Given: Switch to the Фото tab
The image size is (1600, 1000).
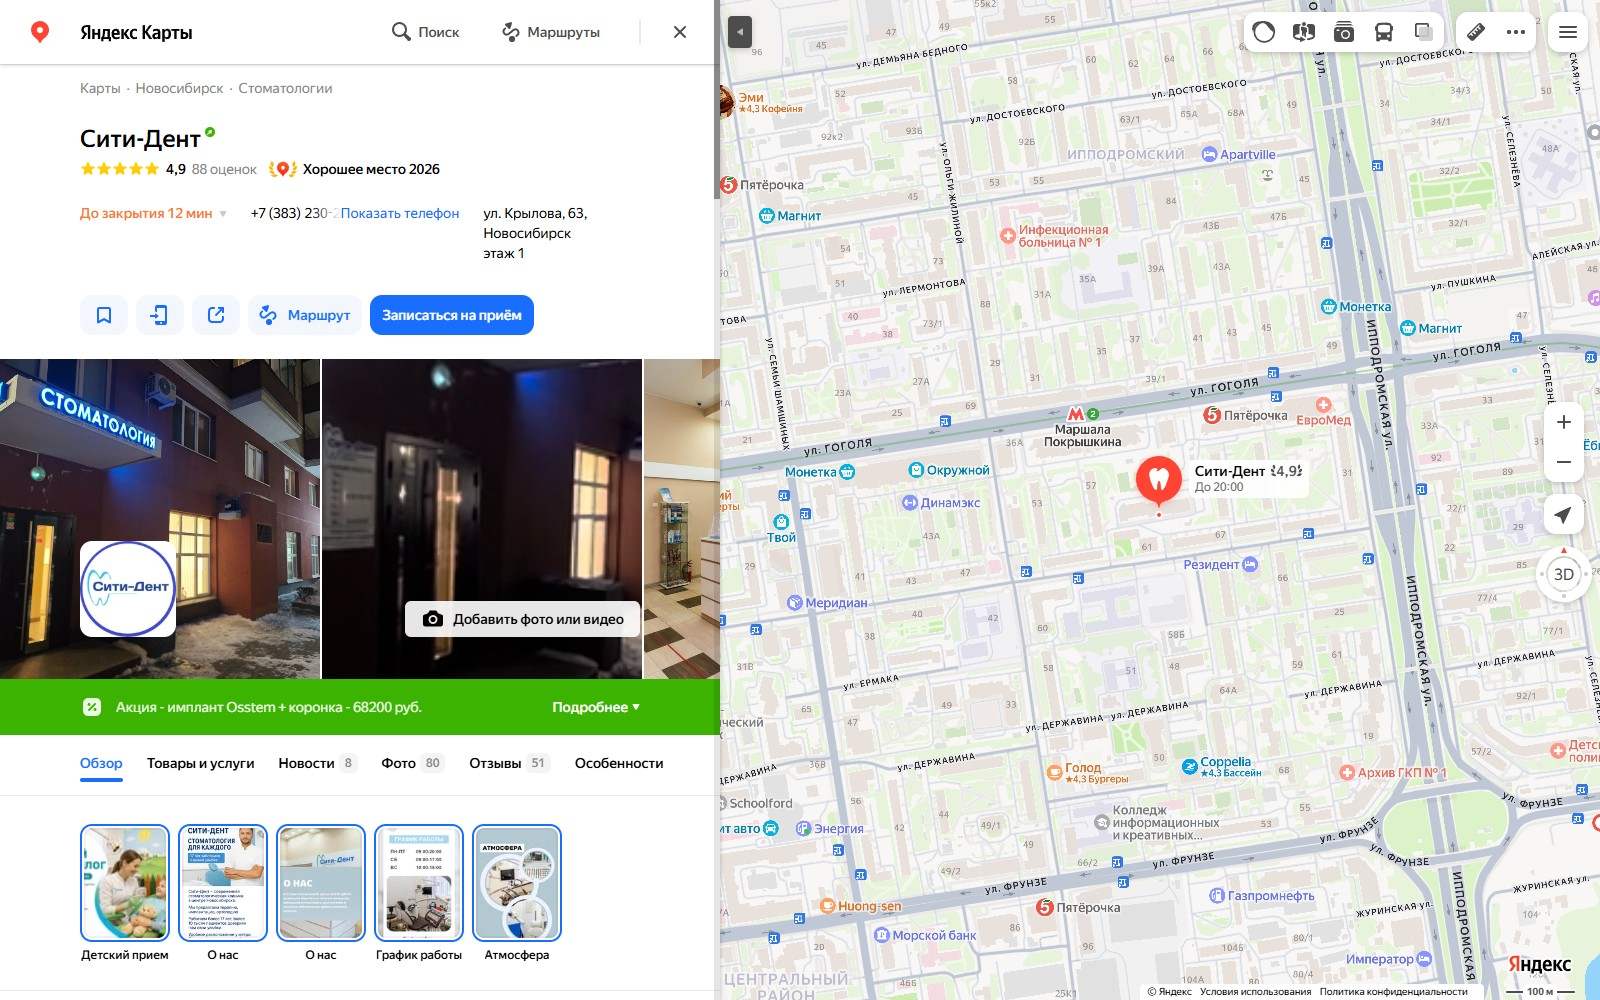Looking at the screenshot, I should pos(412,763).
